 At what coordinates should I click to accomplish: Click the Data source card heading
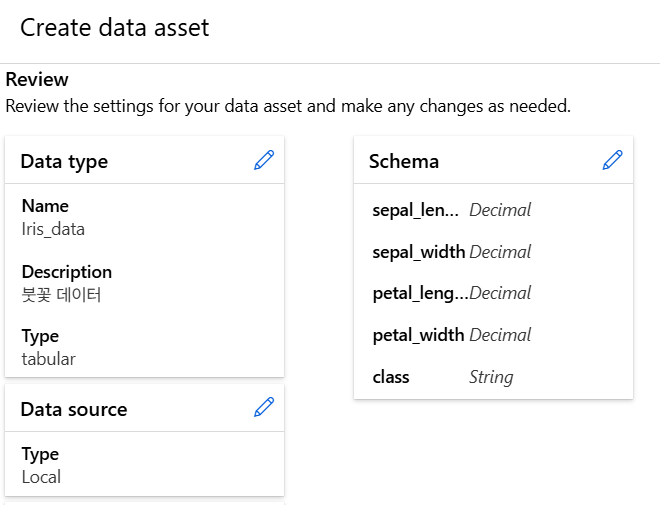[74, 409]
